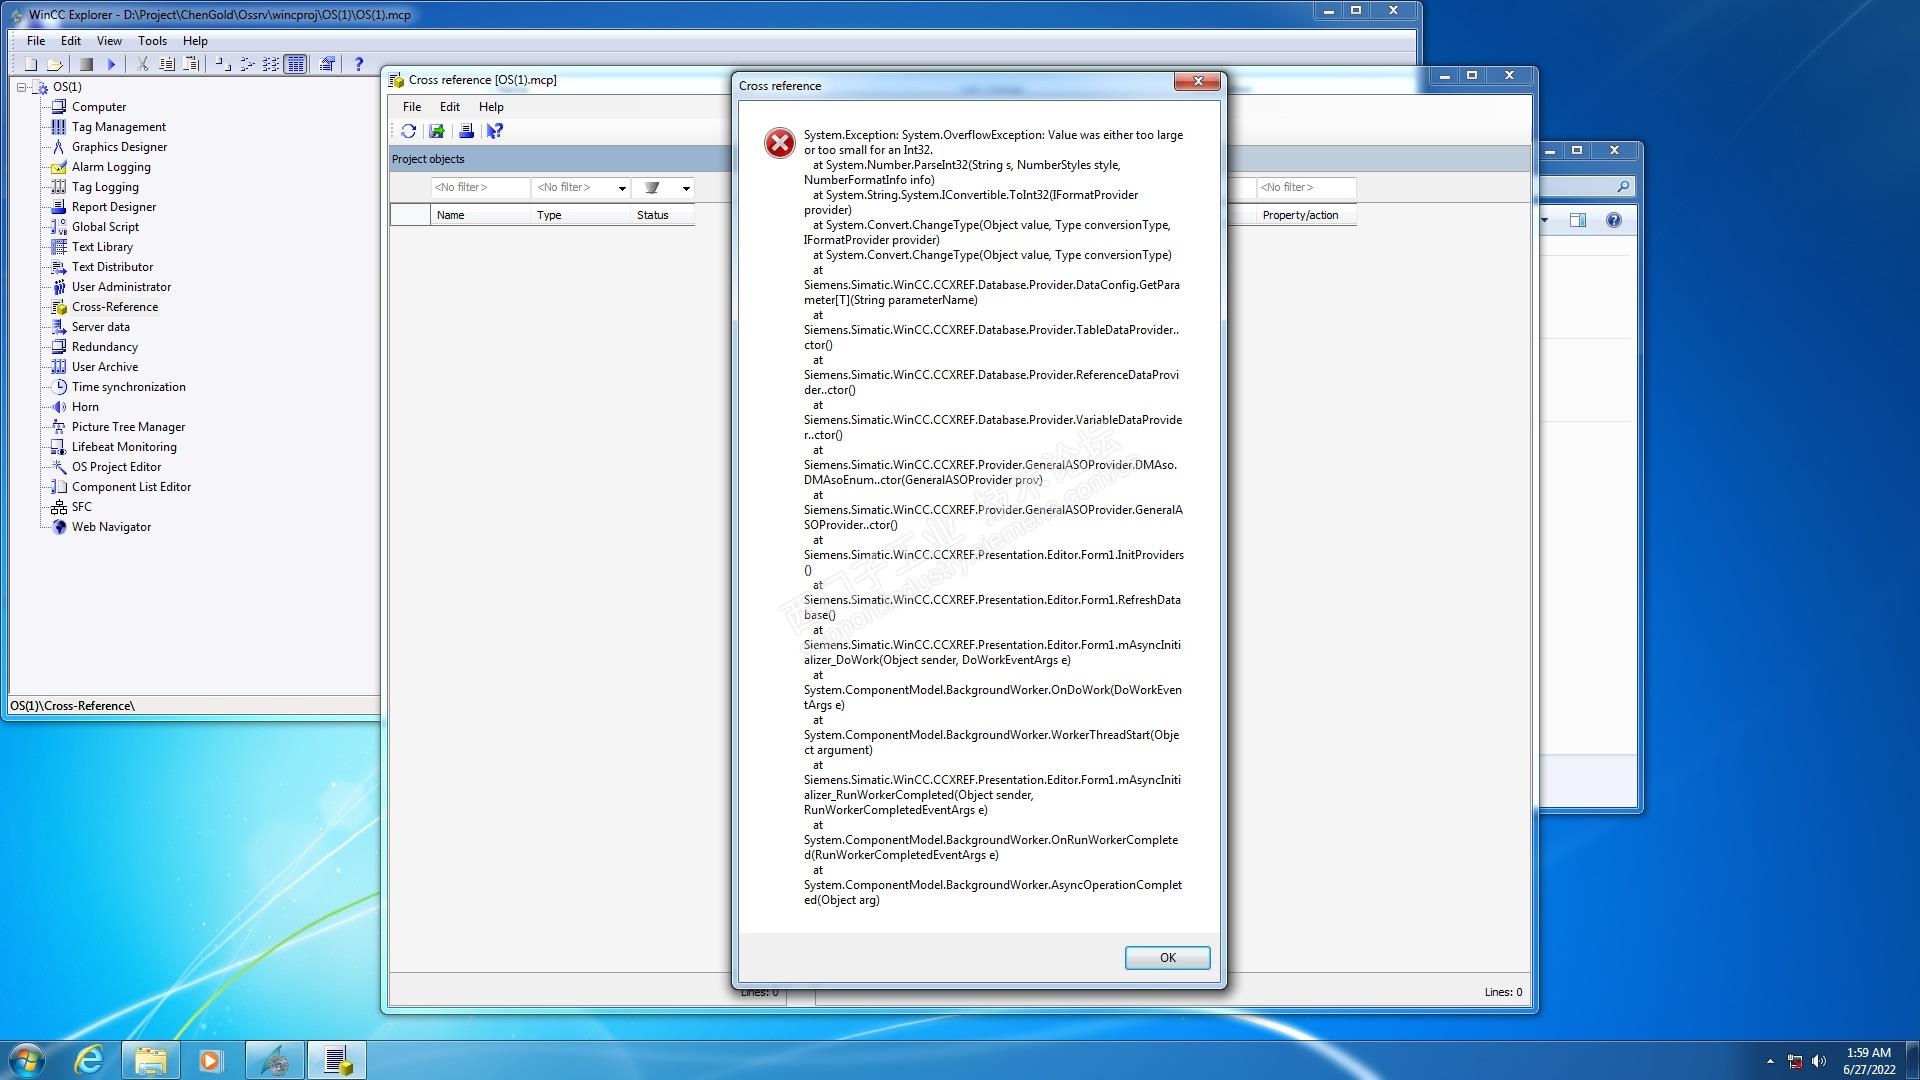Click the Deactivate runtime stop icon

coord(87,64)
